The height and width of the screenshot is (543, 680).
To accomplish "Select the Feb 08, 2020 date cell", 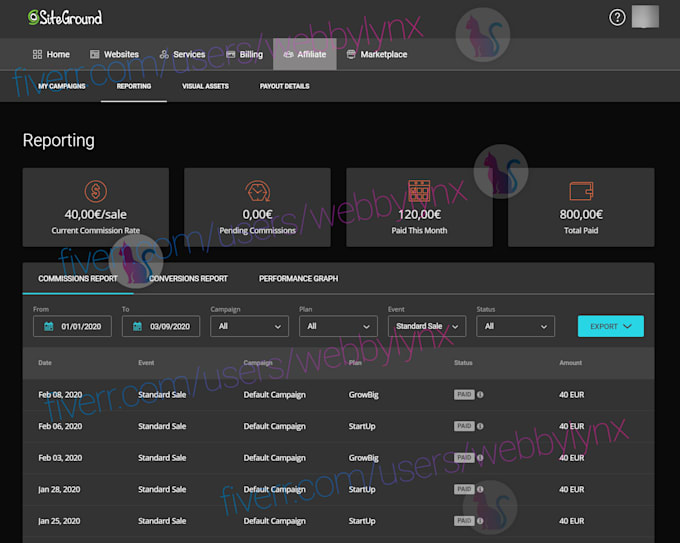I will 60,395.
